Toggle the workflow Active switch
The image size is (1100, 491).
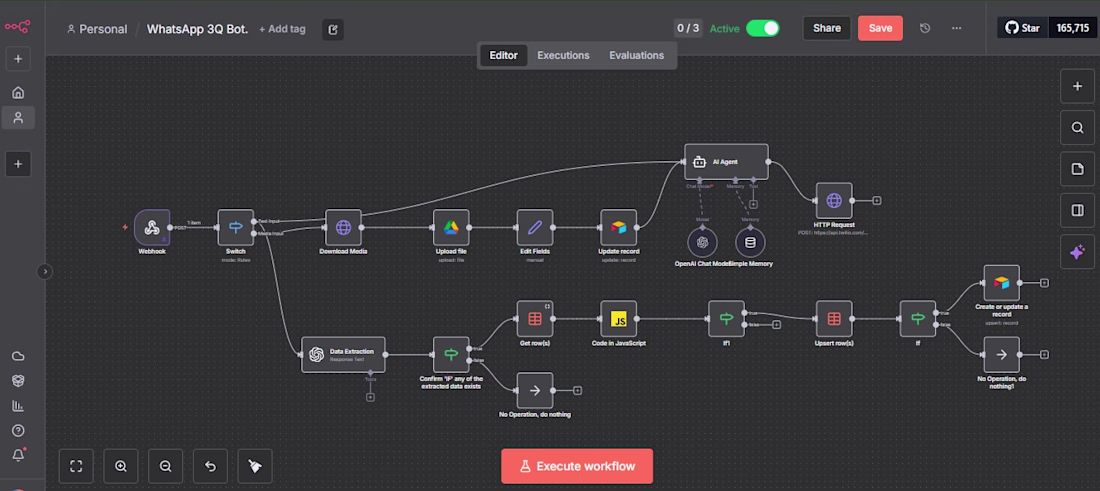pyautogui.click(x=763, y=28)
